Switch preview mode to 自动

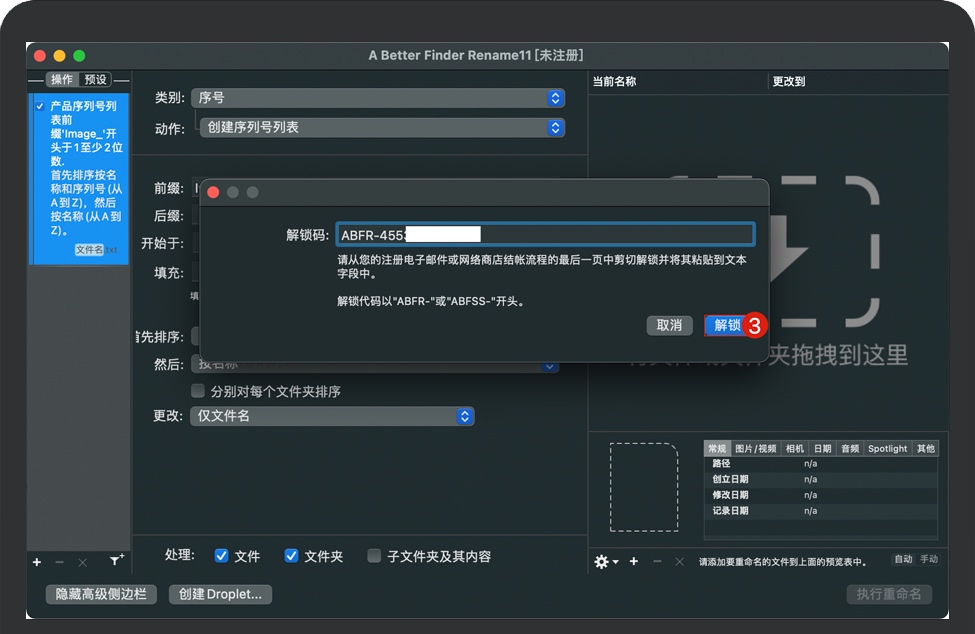(x=903, y=559)
